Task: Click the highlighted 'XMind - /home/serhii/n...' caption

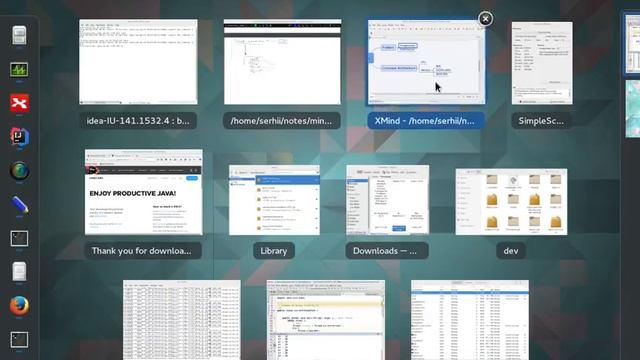Action: [x=426, y=121]
